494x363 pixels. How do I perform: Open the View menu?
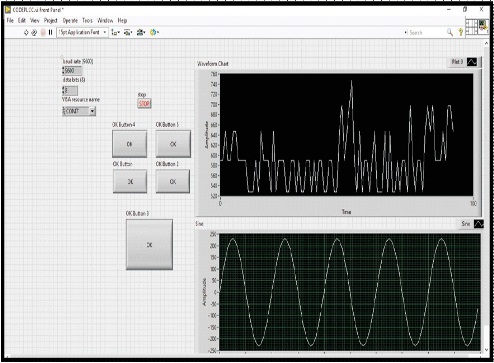point(35,21)
